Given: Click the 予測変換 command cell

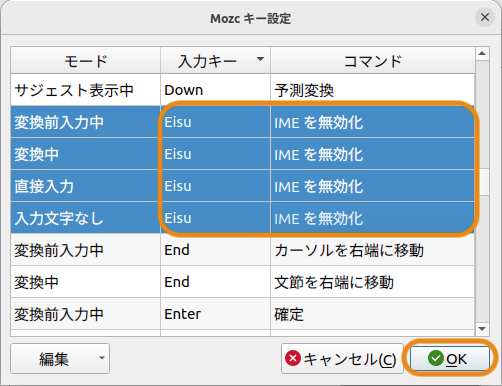Looking at the screenshot, I should [373, 90].
